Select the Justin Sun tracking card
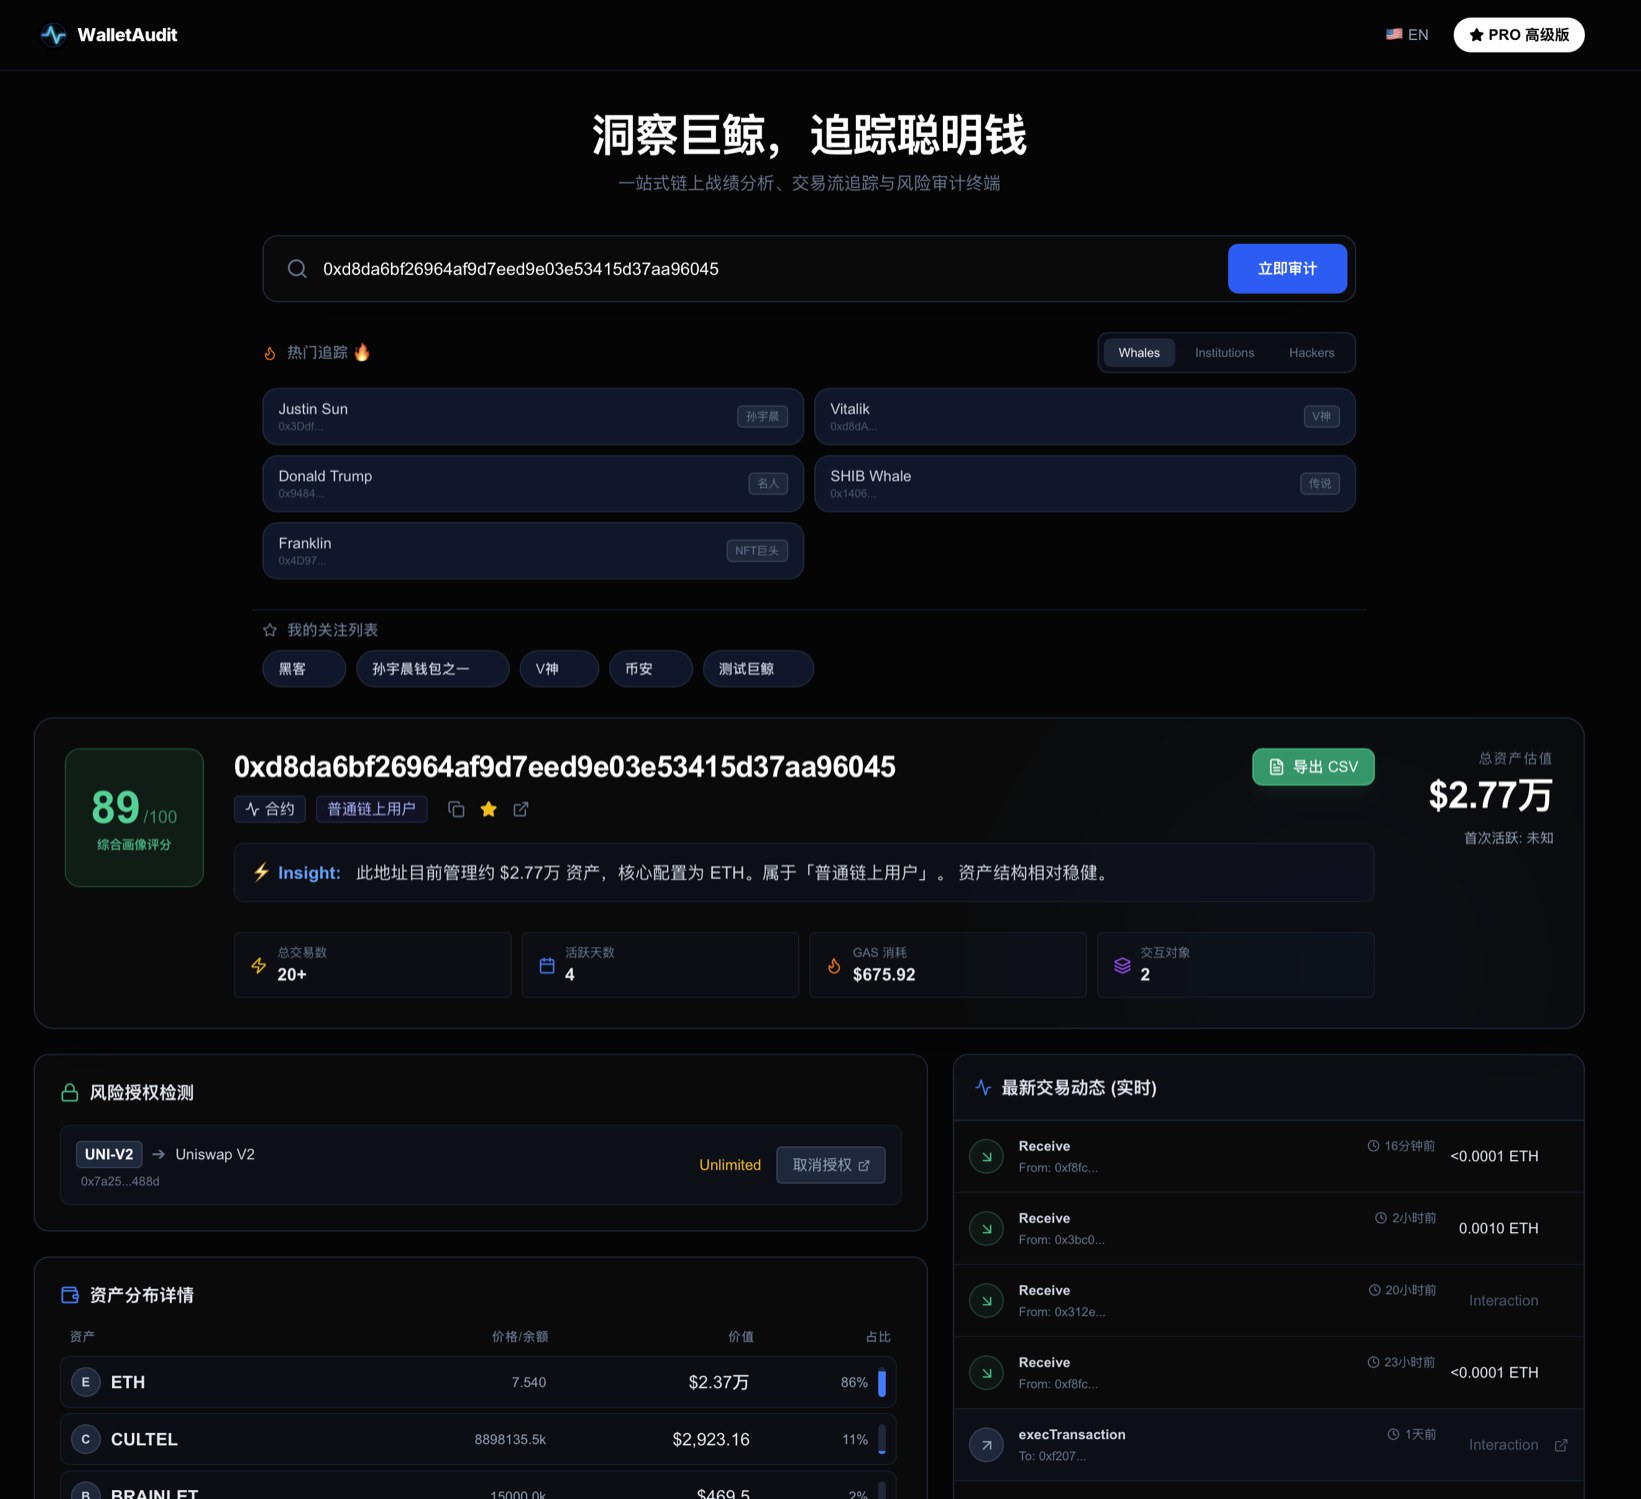The image size is (1641, 1499). [x=533, y=416]
